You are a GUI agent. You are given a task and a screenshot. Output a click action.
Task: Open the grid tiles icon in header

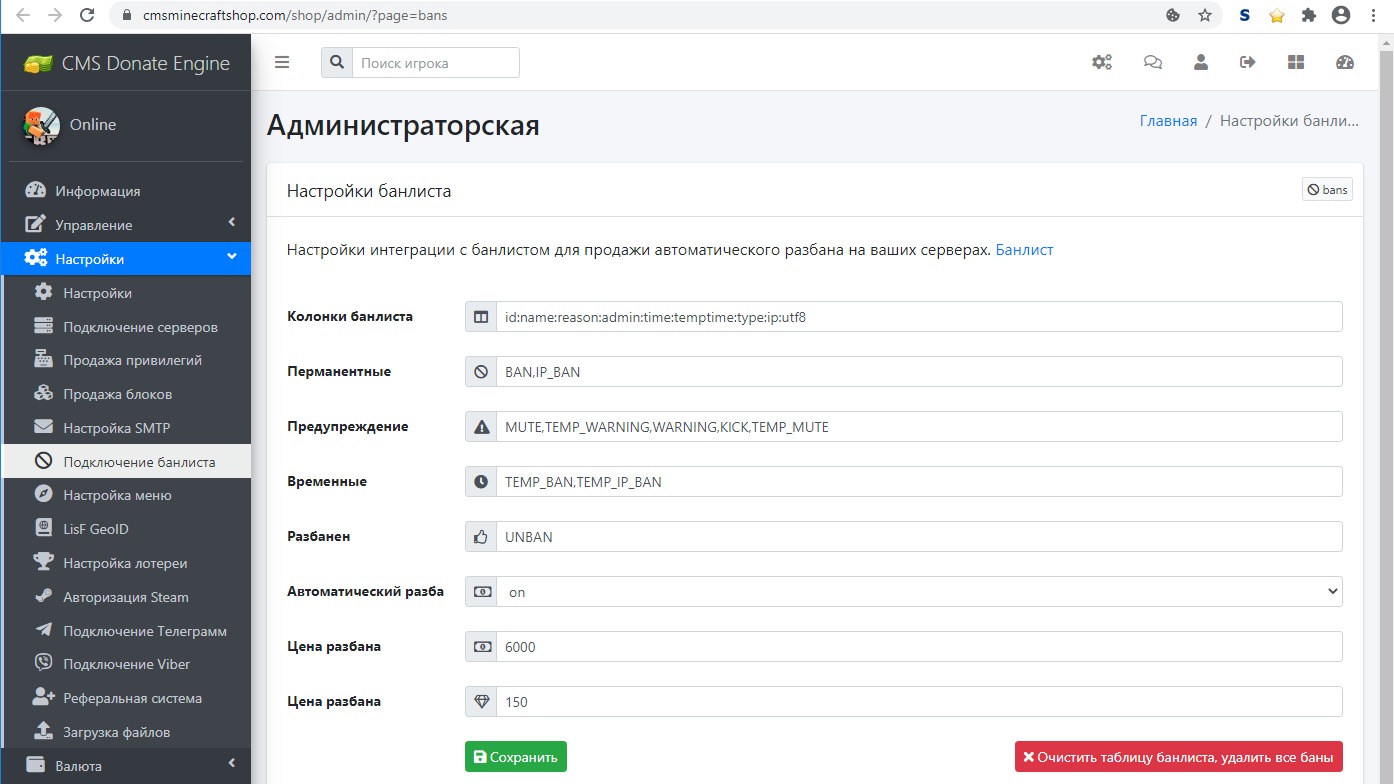(x=1296, y=62)
